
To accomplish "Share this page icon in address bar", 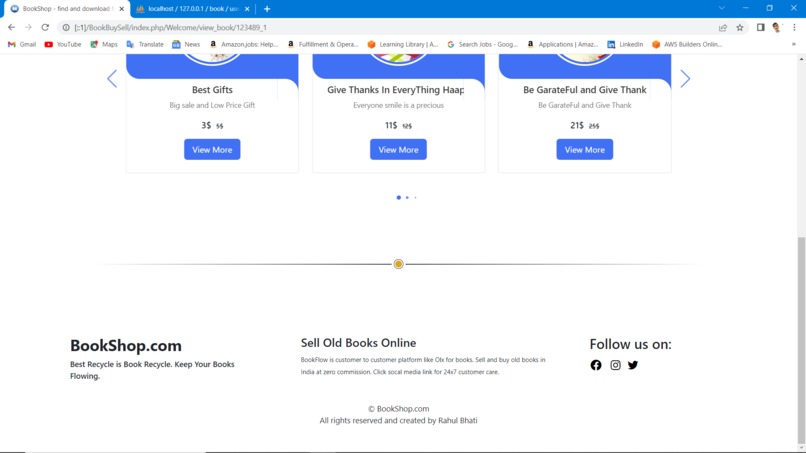I will (723, 27).
